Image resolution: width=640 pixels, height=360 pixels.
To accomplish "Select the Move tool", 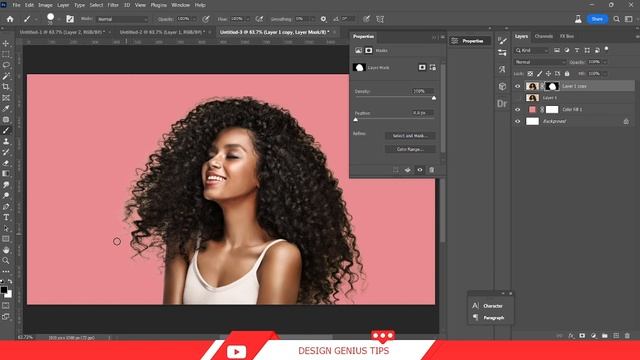I will (6, 43).
